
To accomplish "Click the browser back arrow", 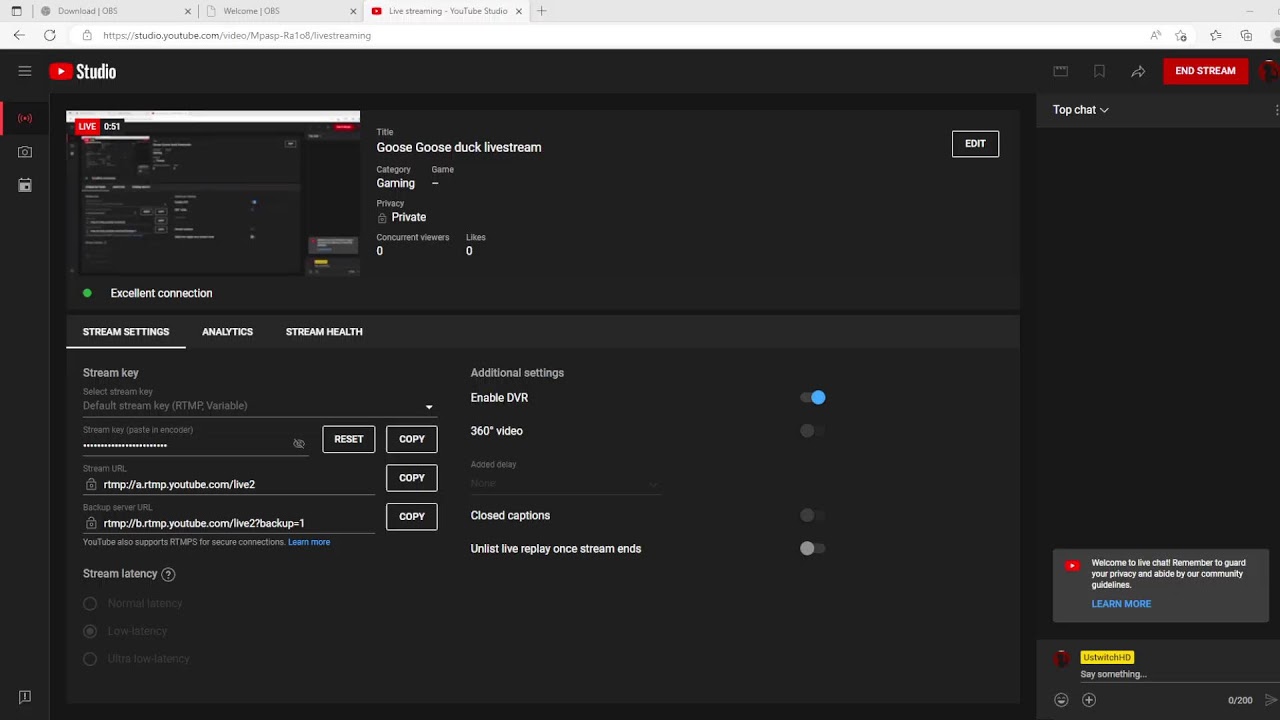I will pyautogui.click(x=19, y=35).
